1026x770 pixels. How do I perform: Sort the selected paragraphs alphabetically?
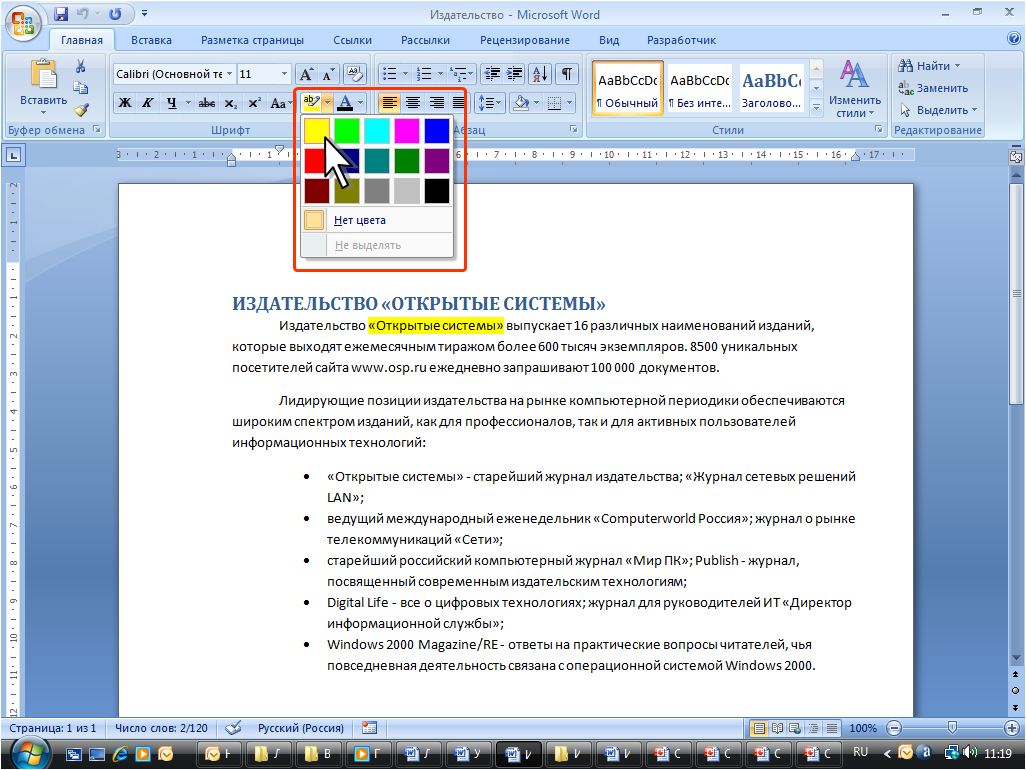coord(540,74)
